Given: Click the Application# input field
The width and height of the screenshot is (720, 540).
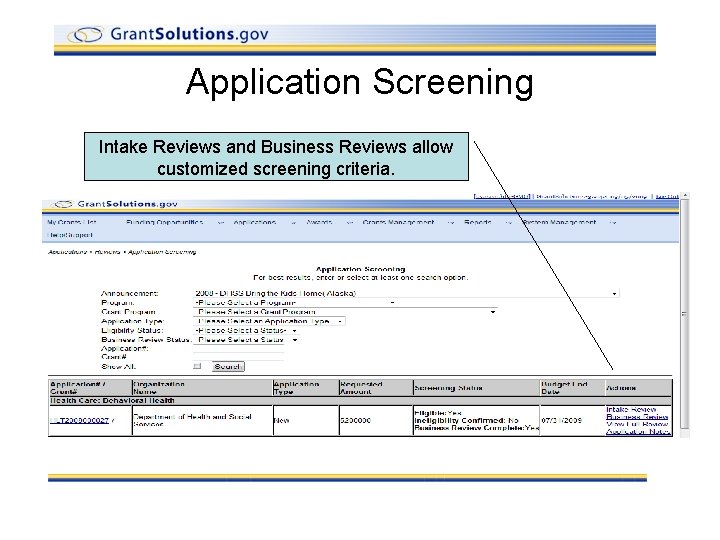Looking at the screenshot, I should pyautogui.click(x=238, y=349).
